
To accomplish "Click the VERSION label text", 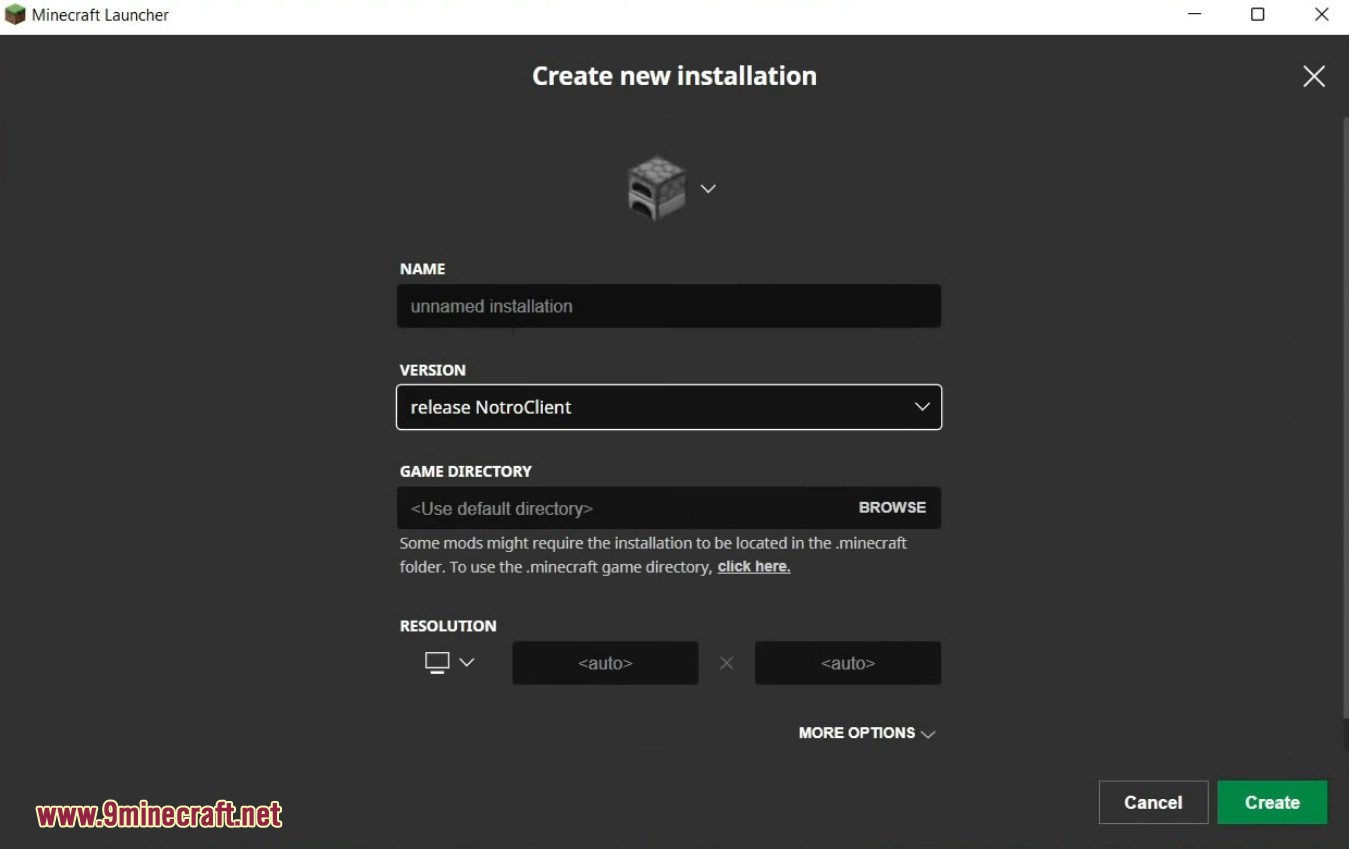I will tap(433, 370).
